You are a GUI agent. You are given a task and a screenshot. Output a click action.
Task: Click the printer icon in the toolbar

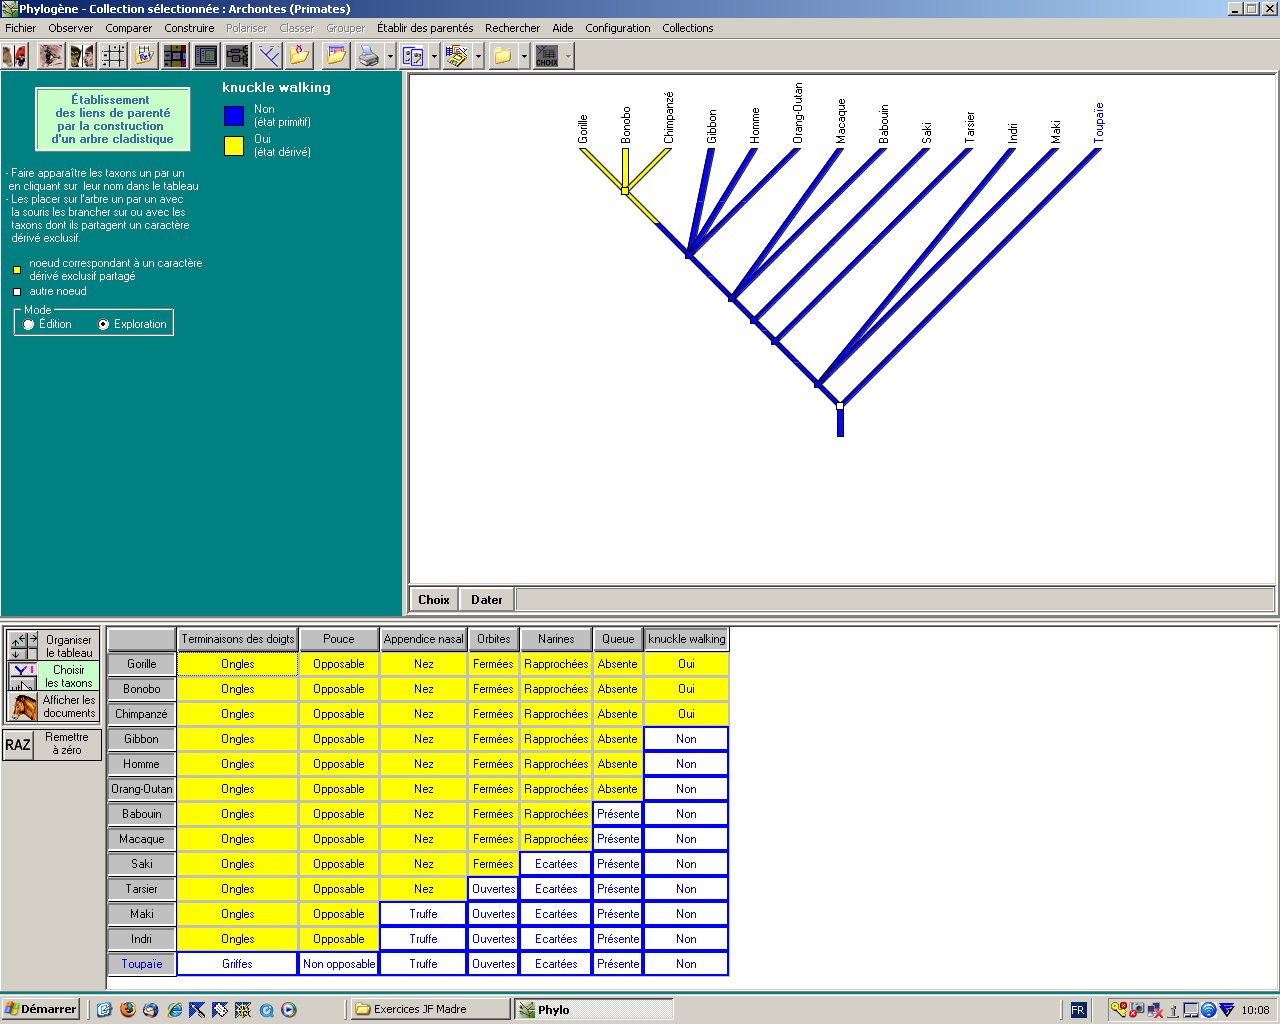point(368,56)
